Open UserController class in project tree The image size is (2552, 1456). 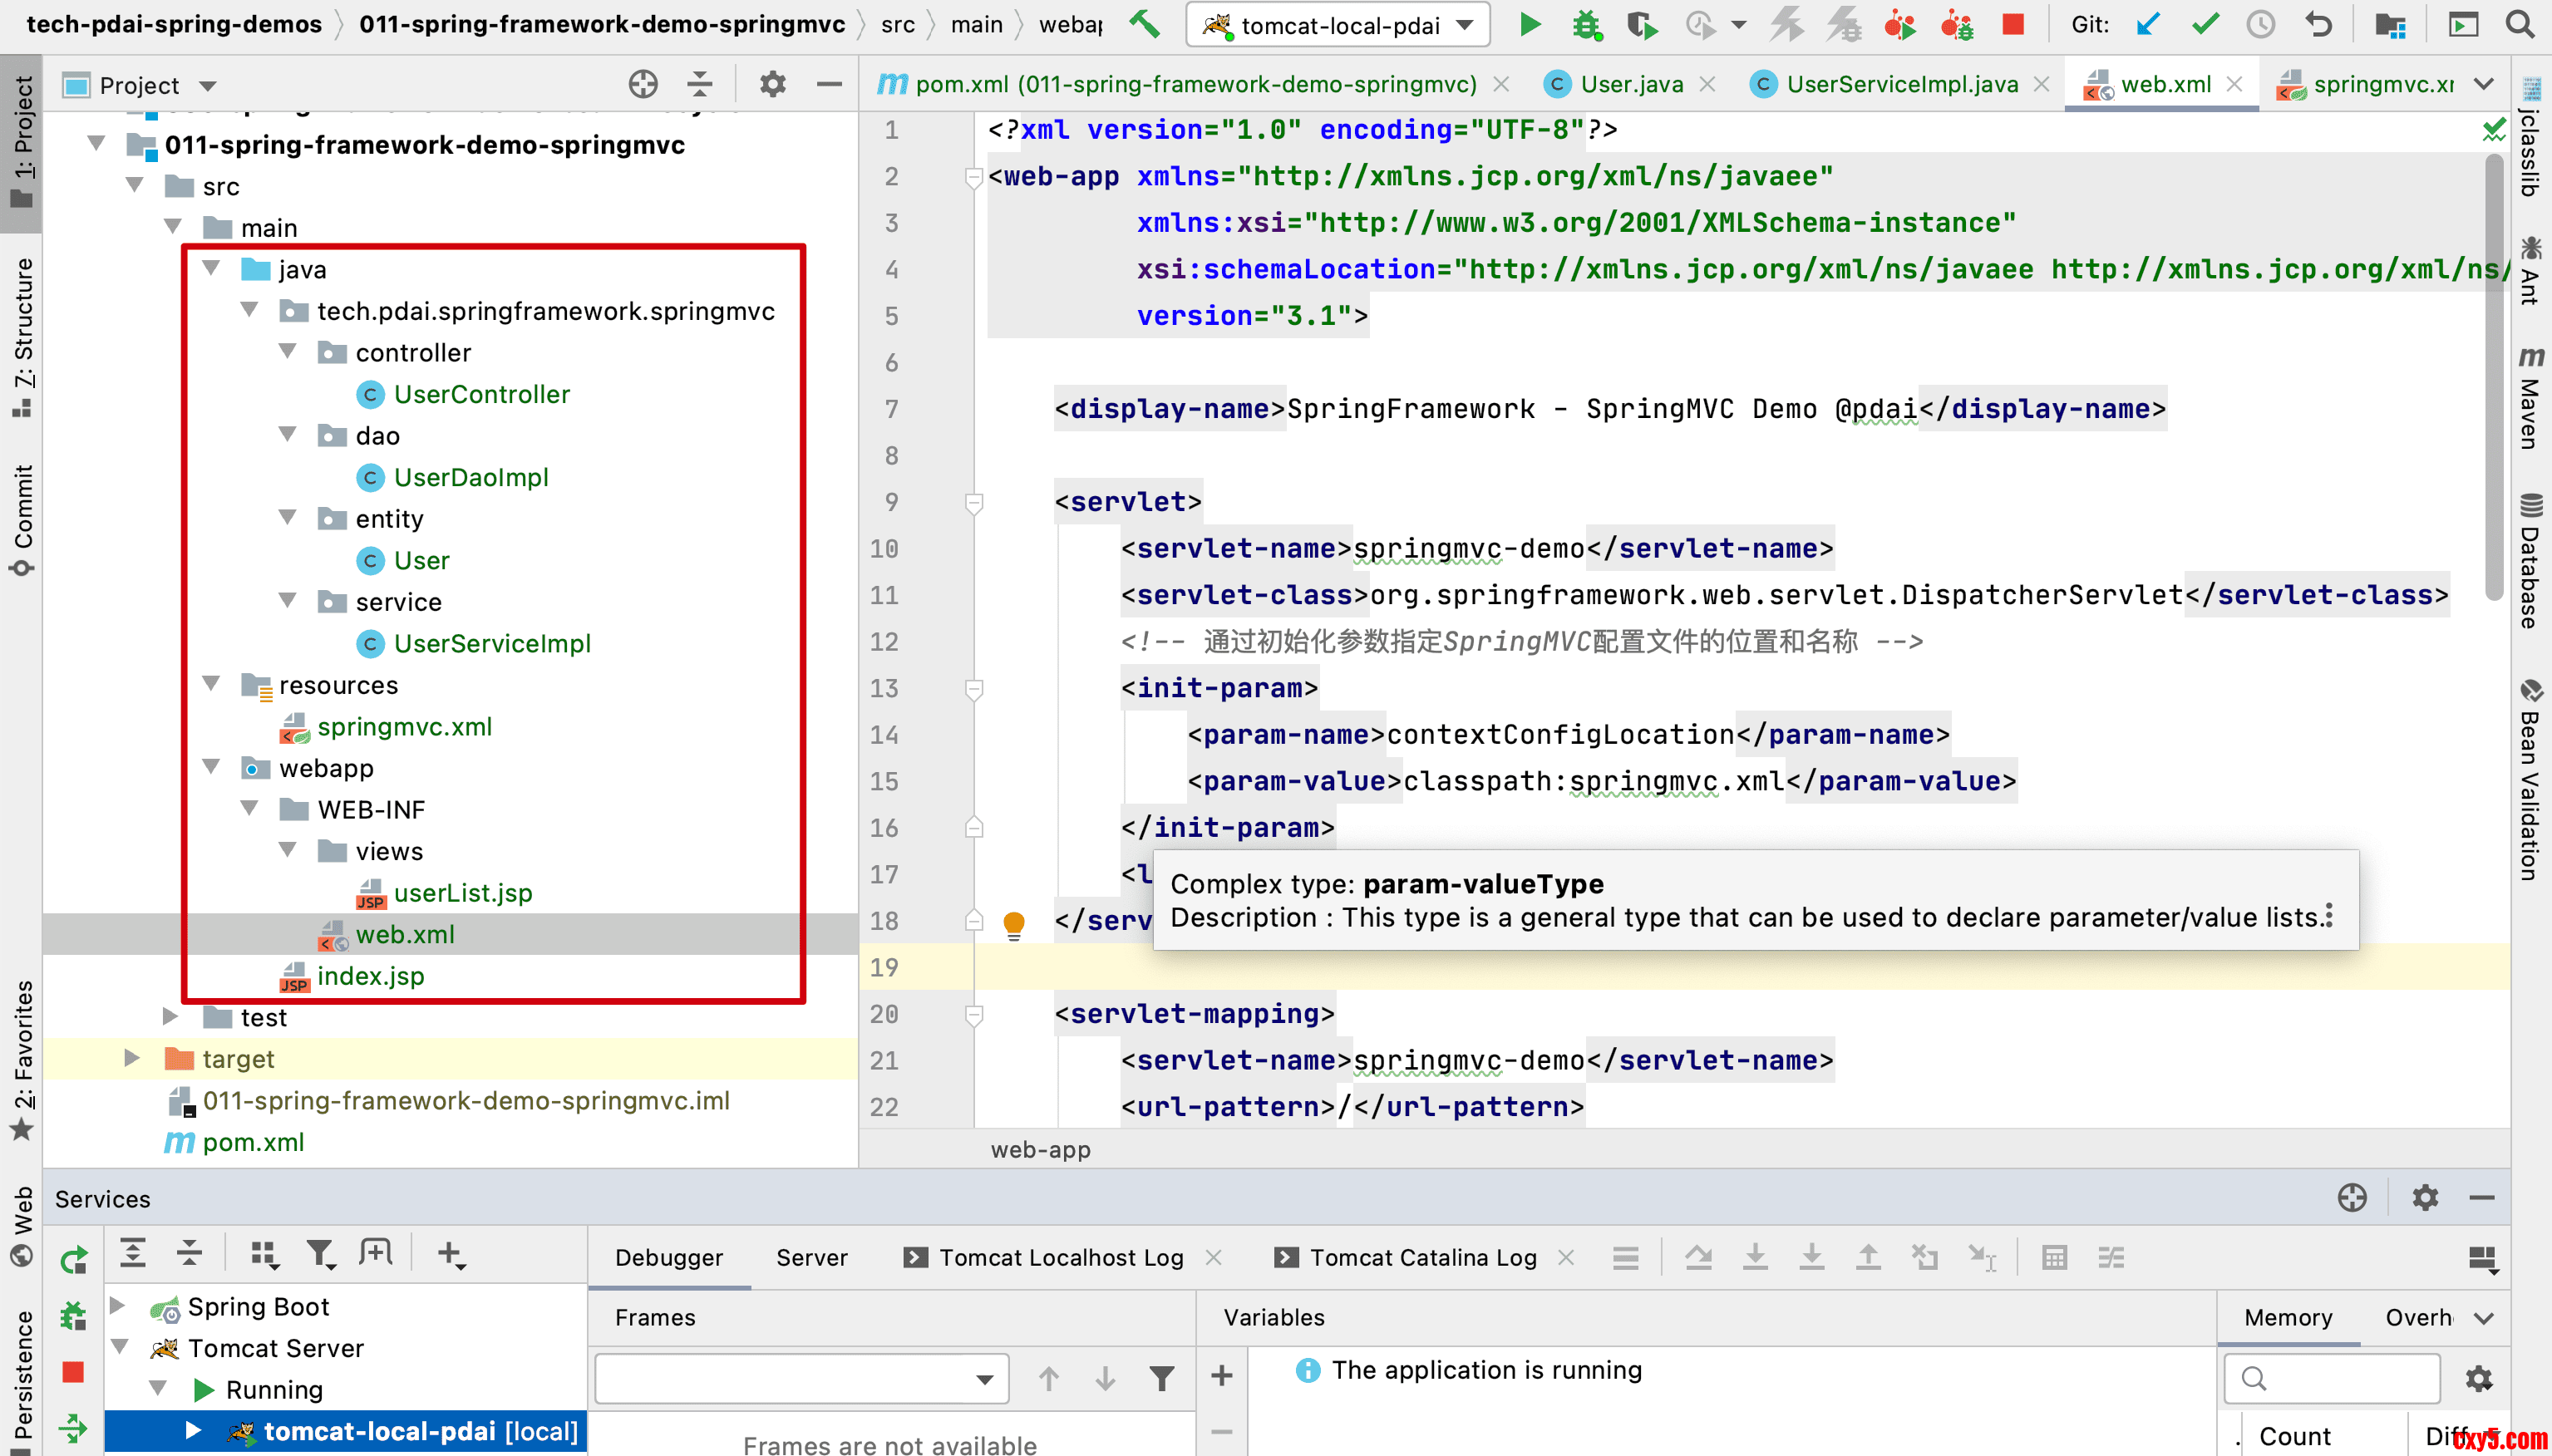(x=481, y=394)
